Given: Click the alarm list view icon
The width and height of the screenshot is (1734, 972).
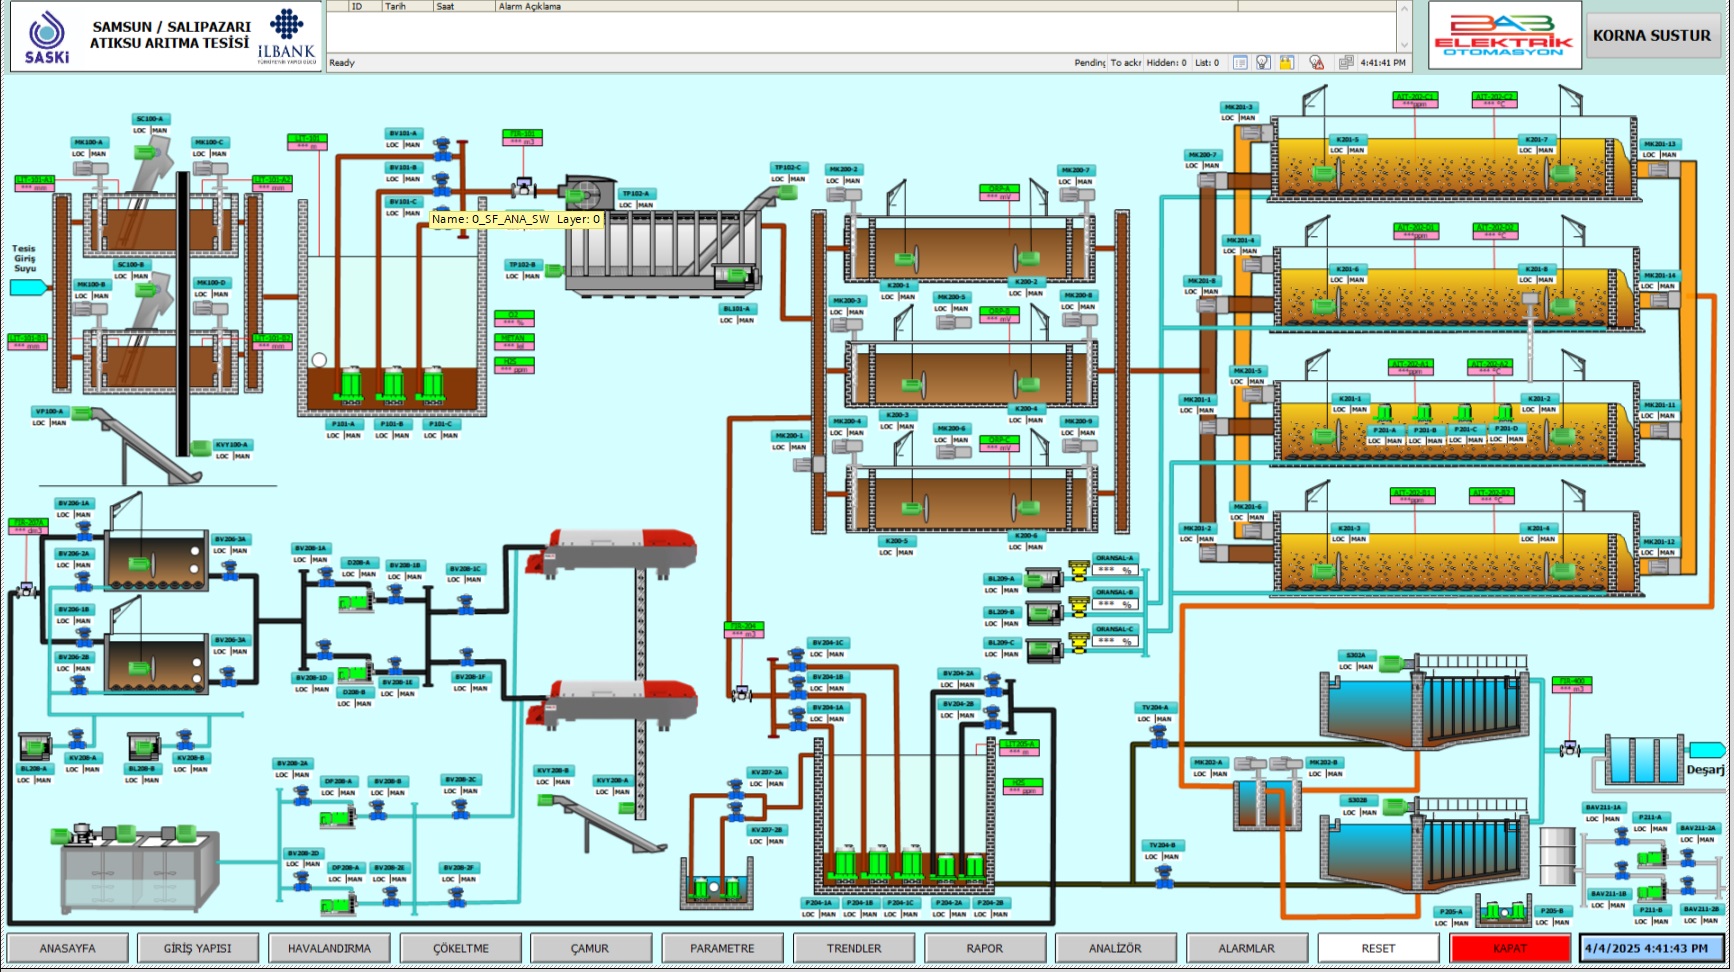Looking at the screenshot, I should 1240,62.
